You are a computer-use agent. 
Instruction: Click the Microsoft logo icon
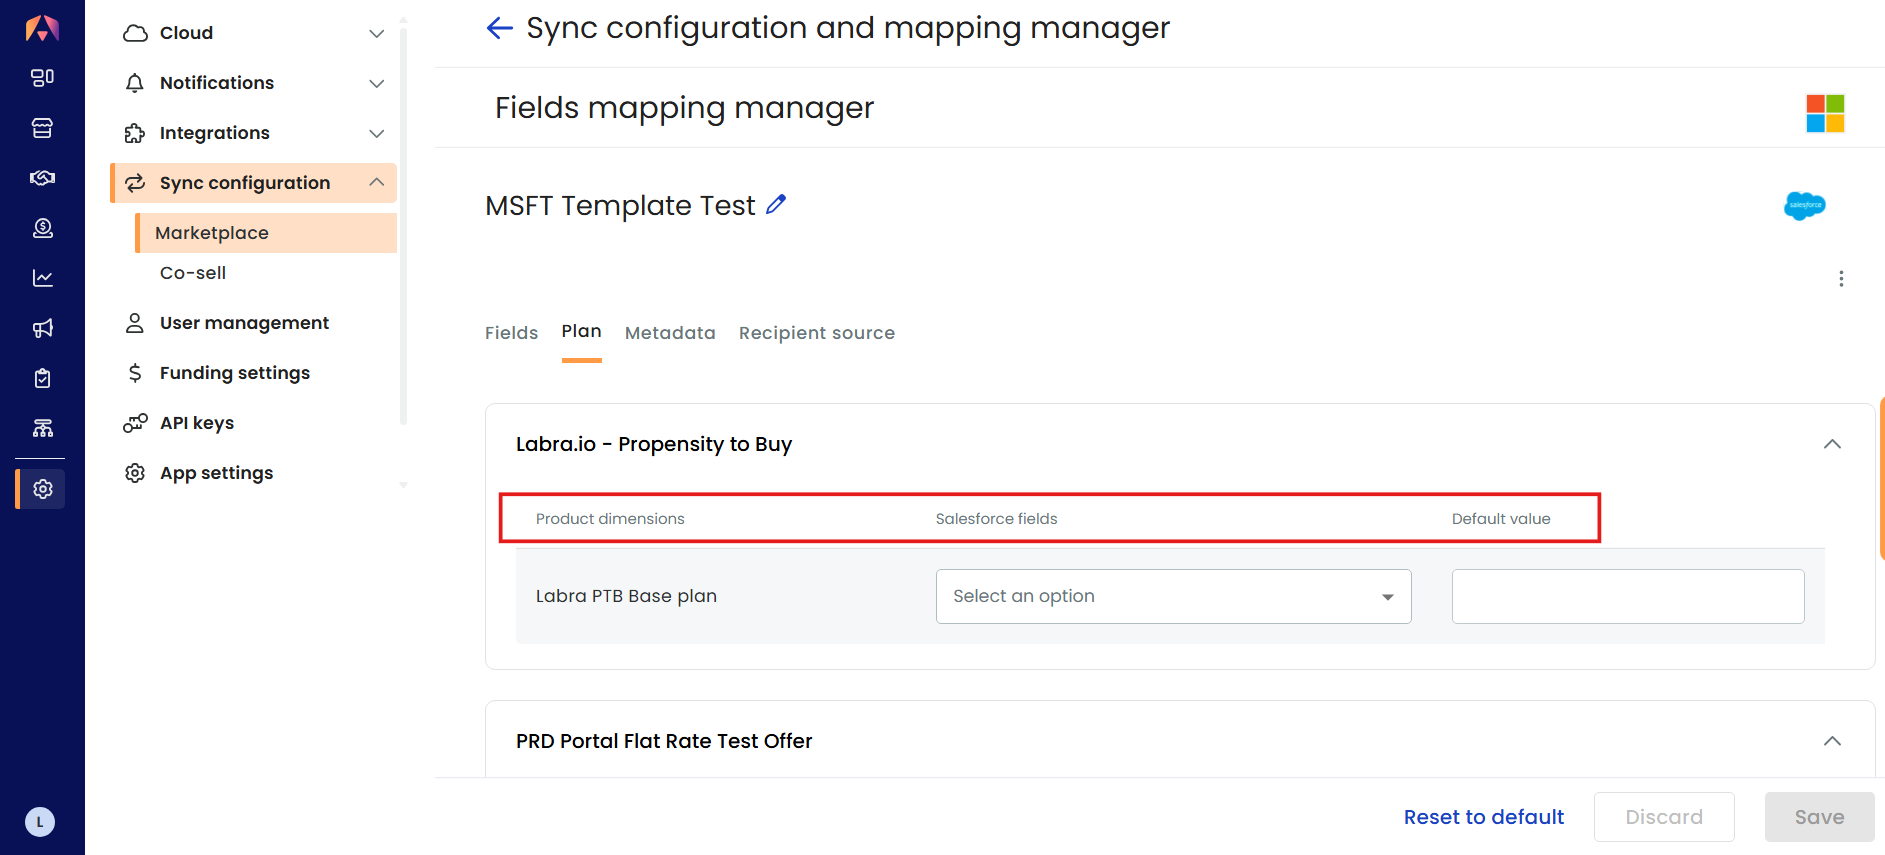1825,113
